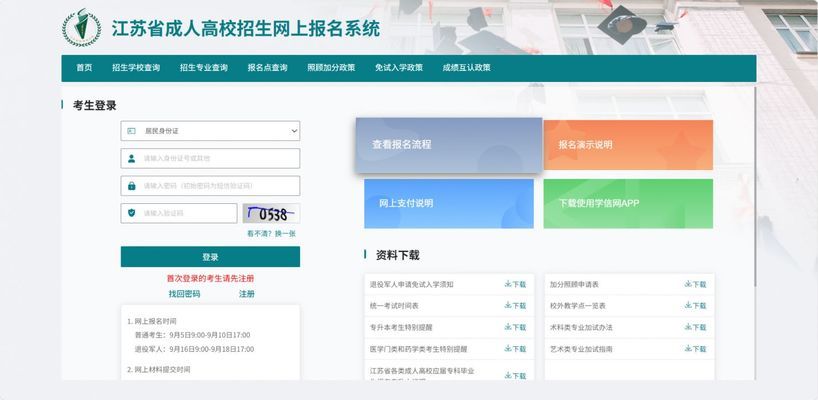Download 艺术类专业加试指南 file
The height and width of the screenshot is (400, 818).
695,349
